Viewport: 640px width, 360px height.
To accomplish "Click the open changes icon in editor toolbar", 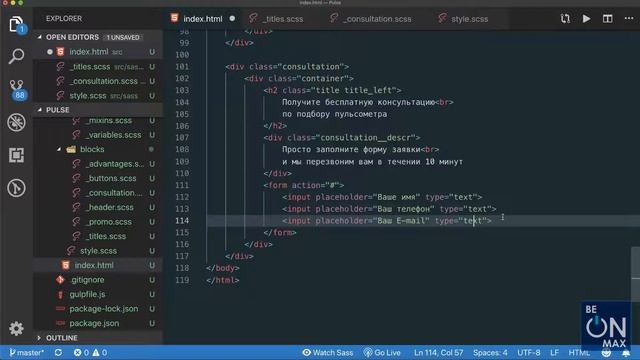I will click(x=565, y=19).
